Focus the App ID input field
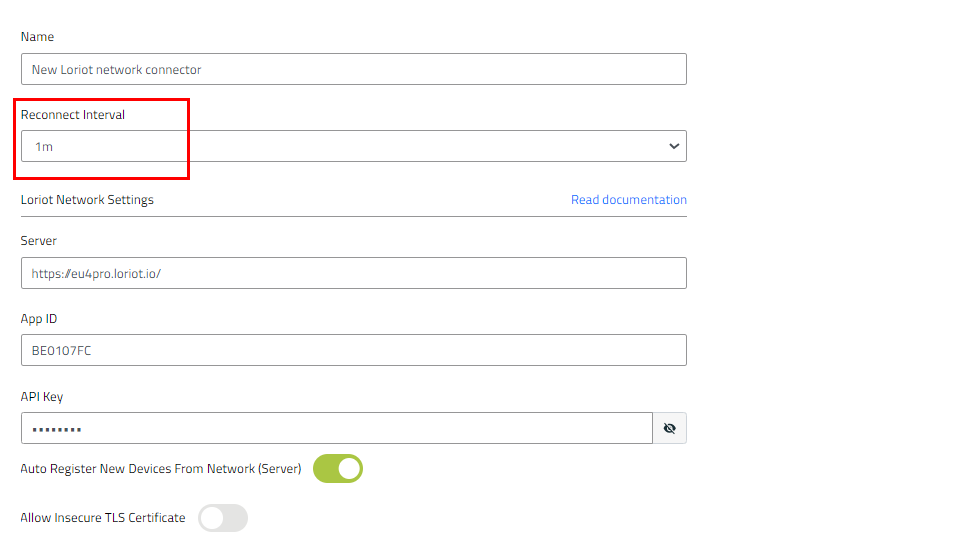Viewport: 966px width, 545px height. tap(353, 350)
